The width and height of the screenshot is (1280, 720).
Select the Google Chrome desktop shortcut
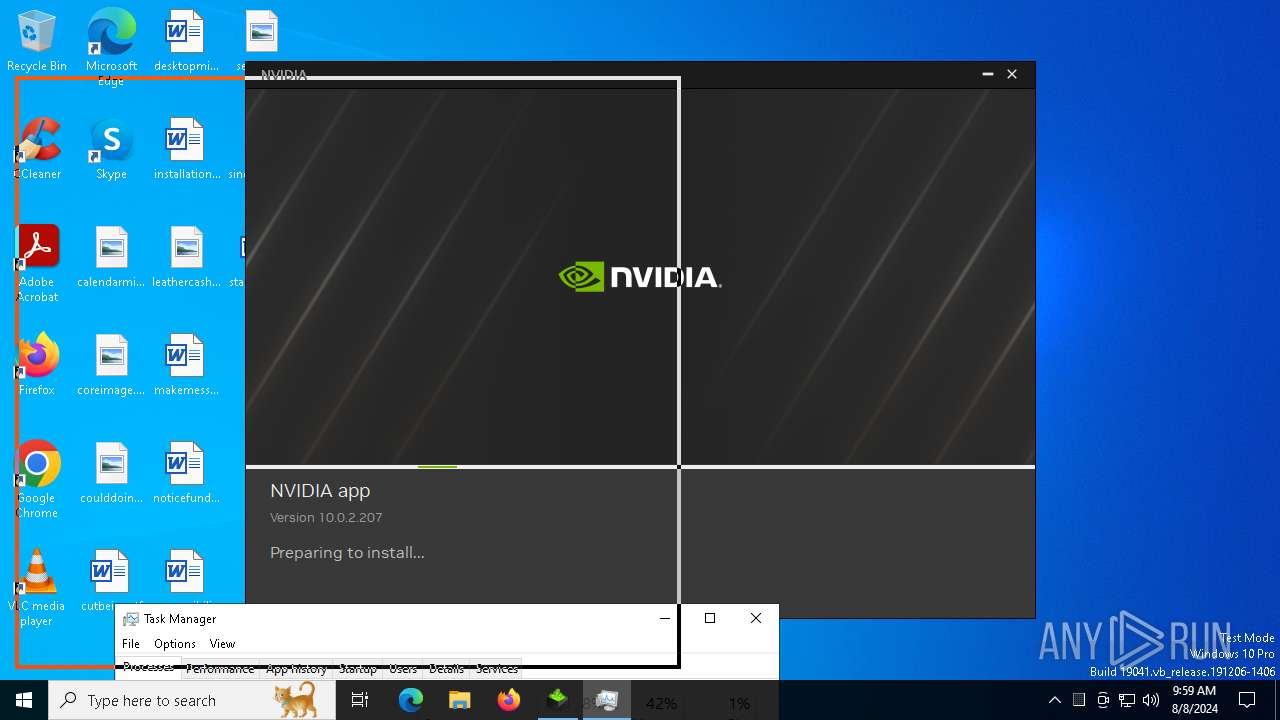37,480
